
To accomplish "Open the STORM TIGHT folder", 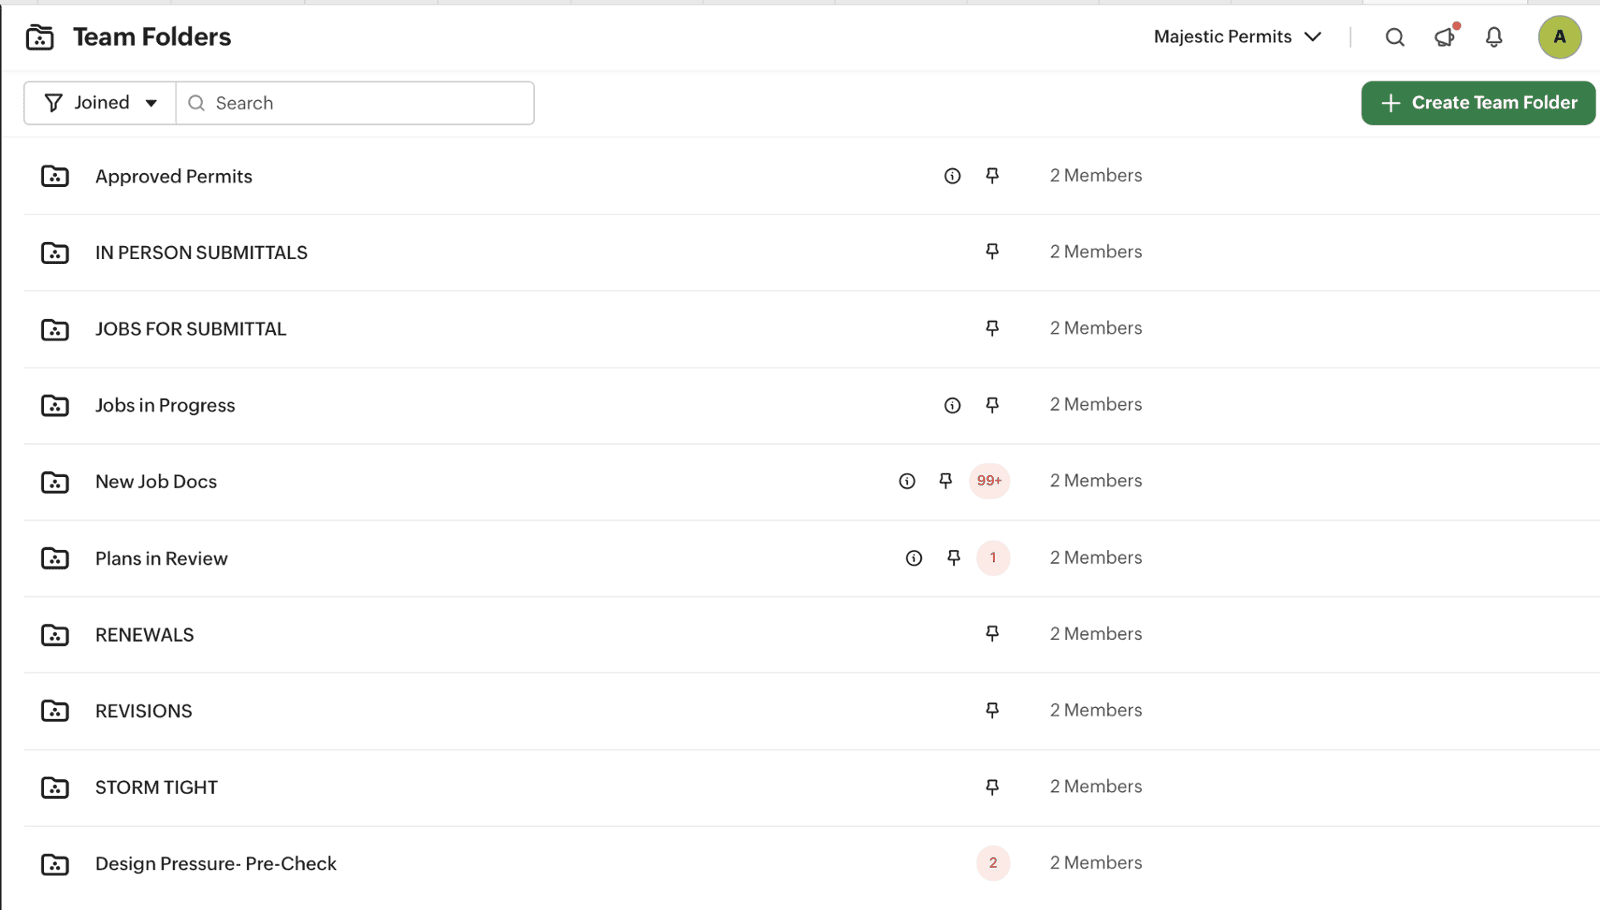I will click(156, 788).
